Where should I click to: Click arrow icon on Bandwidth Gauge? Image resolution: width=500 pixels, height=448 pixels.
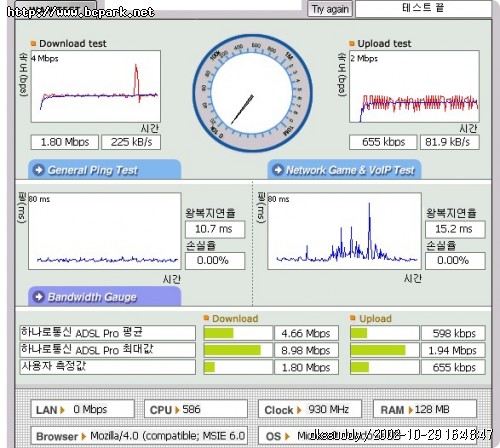tap(39, 296)
